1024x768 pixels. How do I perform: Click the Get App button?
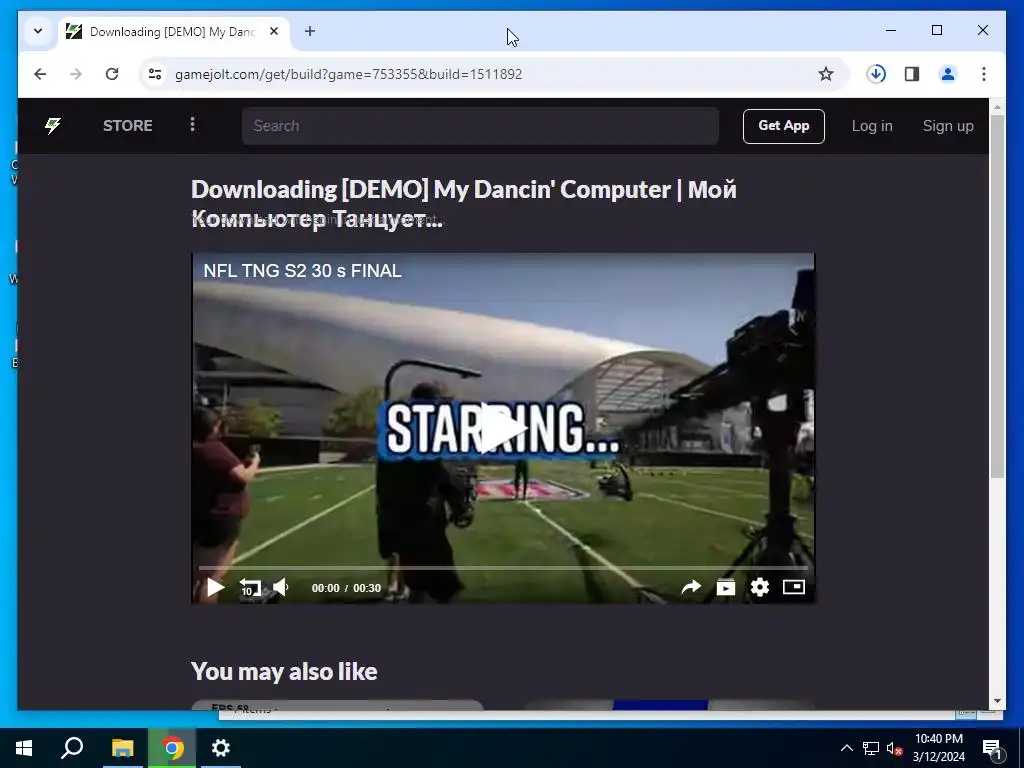[x=784, y=125]
